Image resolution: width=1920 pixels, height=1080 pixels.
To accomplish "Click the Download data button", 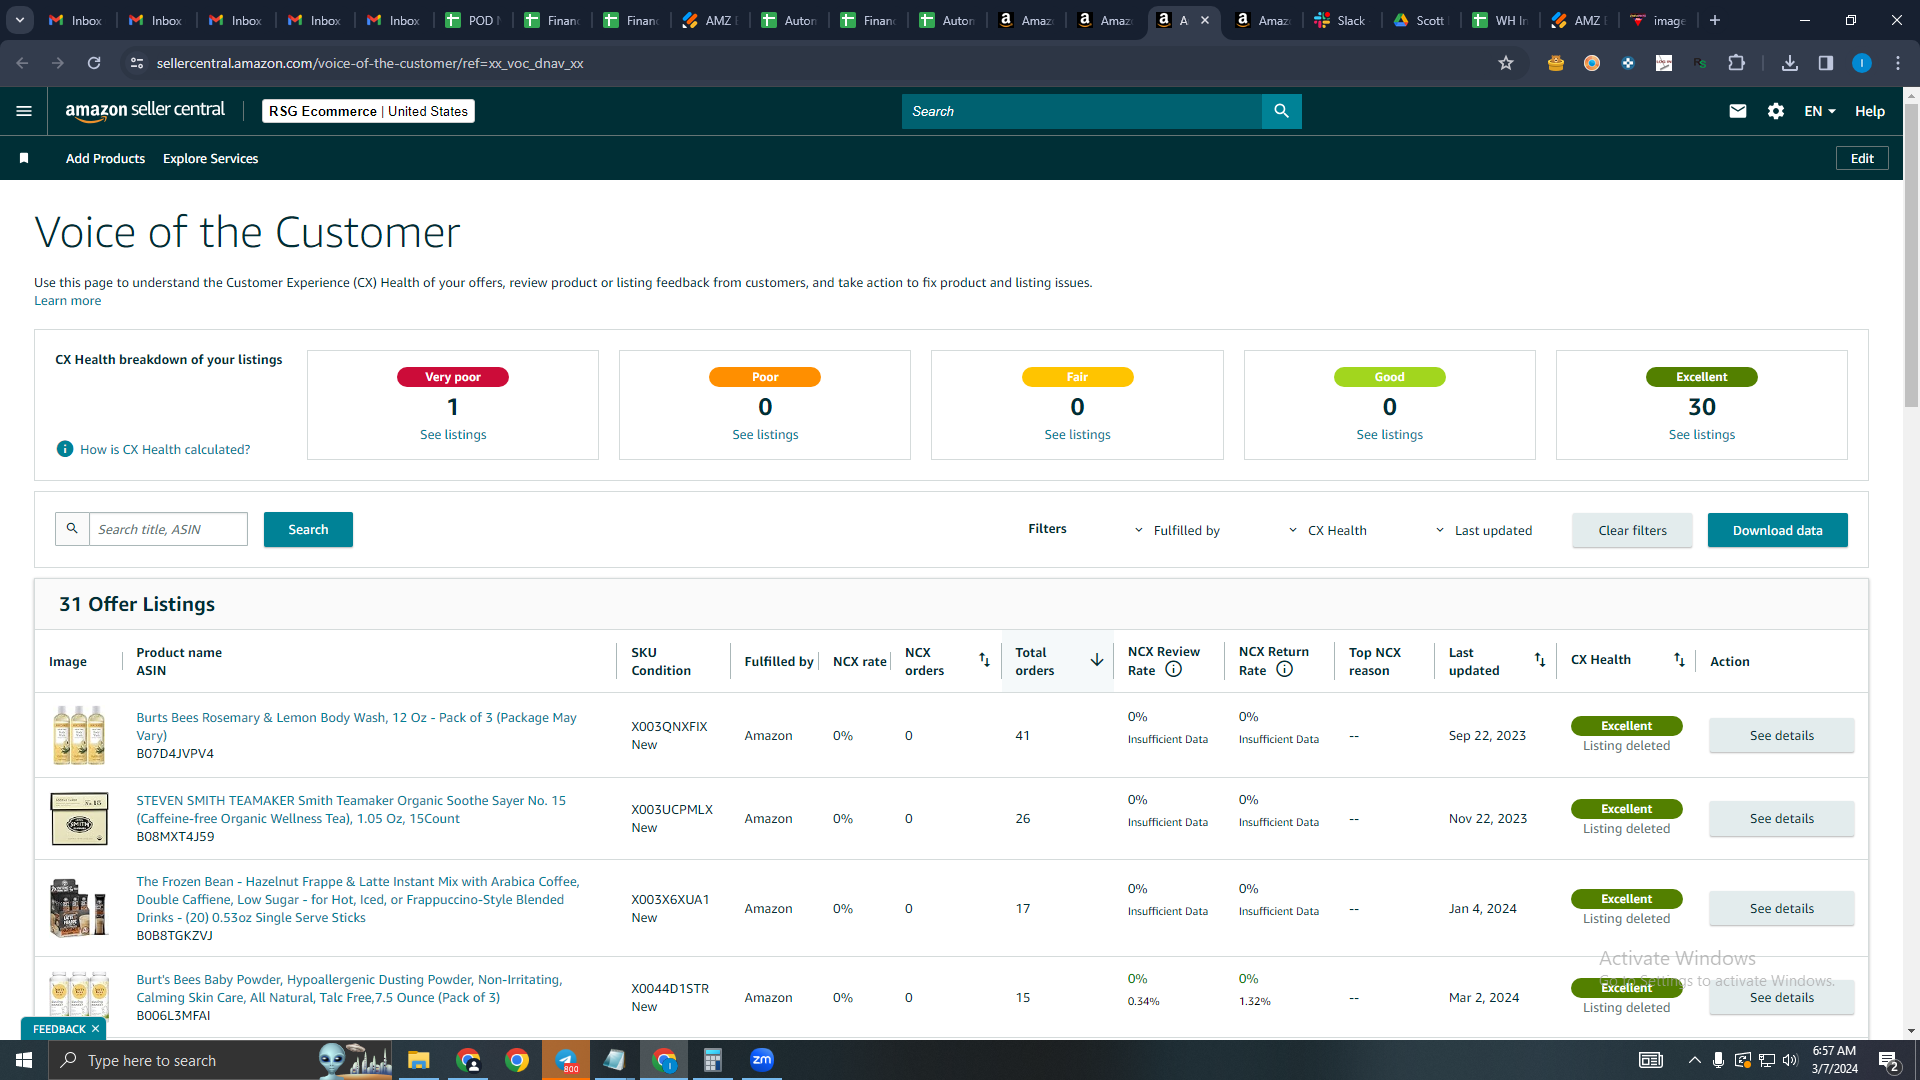I will point(1777,530).
